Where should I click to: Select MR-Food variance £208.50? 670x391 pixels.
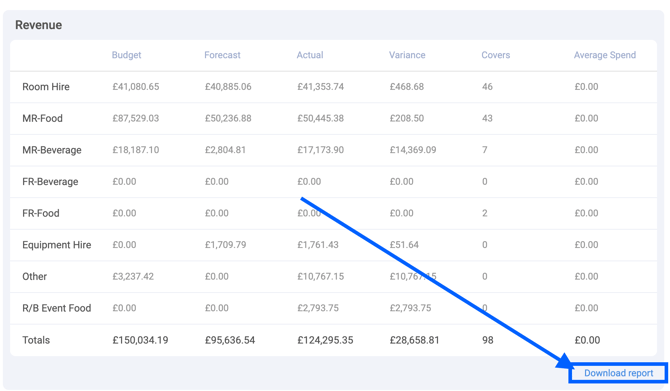406,118
